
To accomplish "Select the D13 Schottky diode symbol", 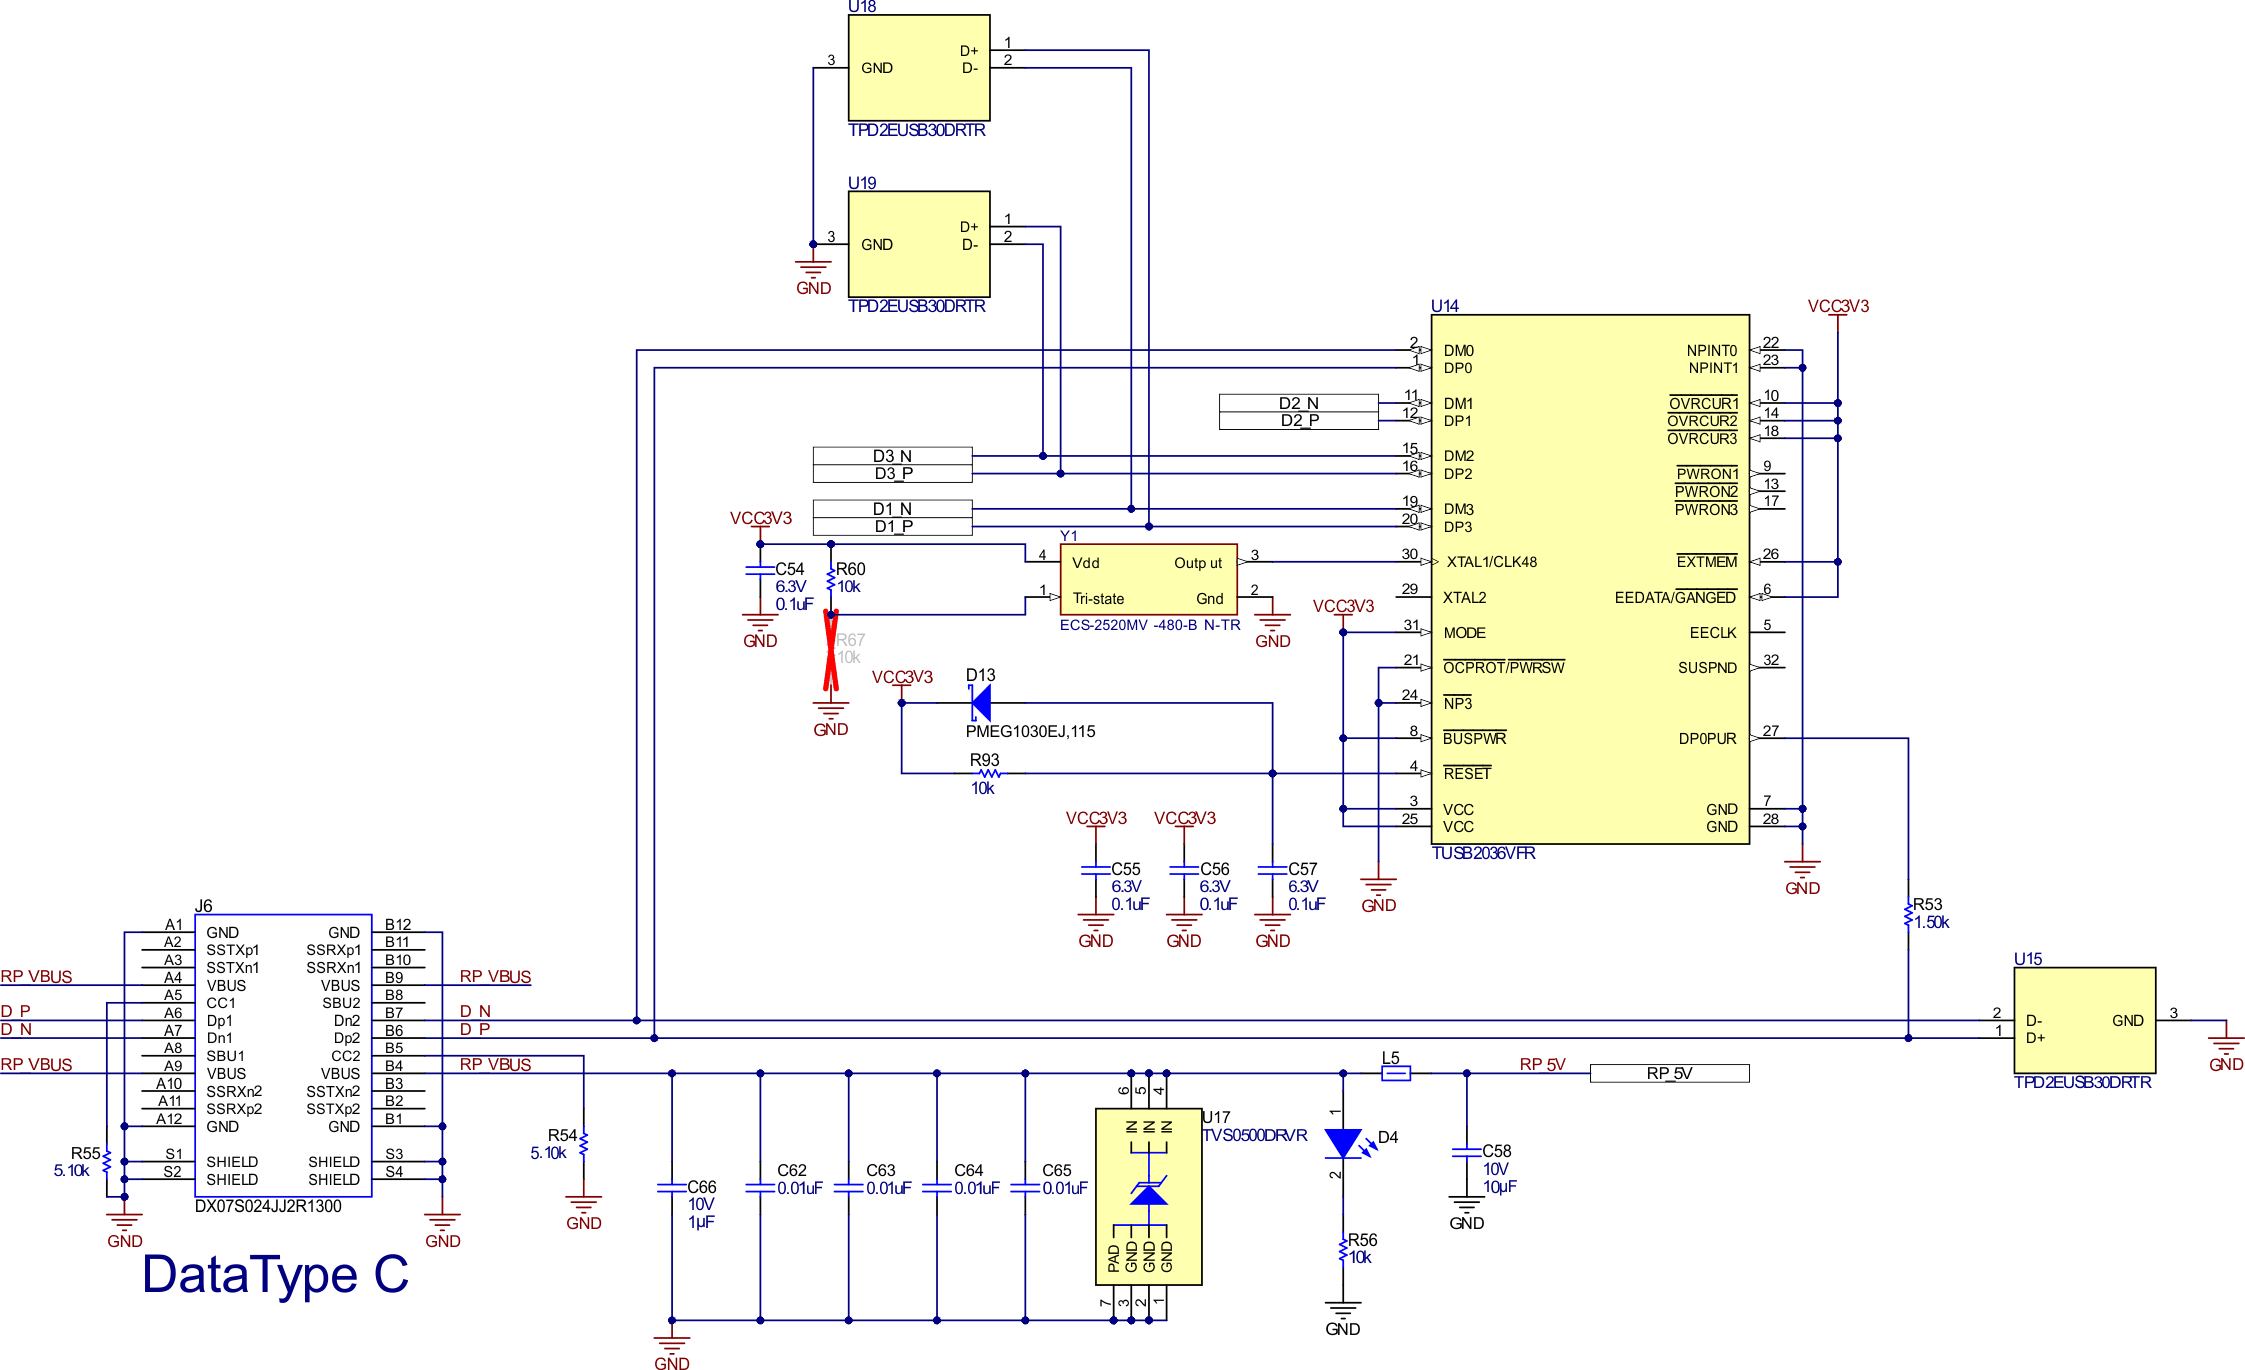I will 980,703.
